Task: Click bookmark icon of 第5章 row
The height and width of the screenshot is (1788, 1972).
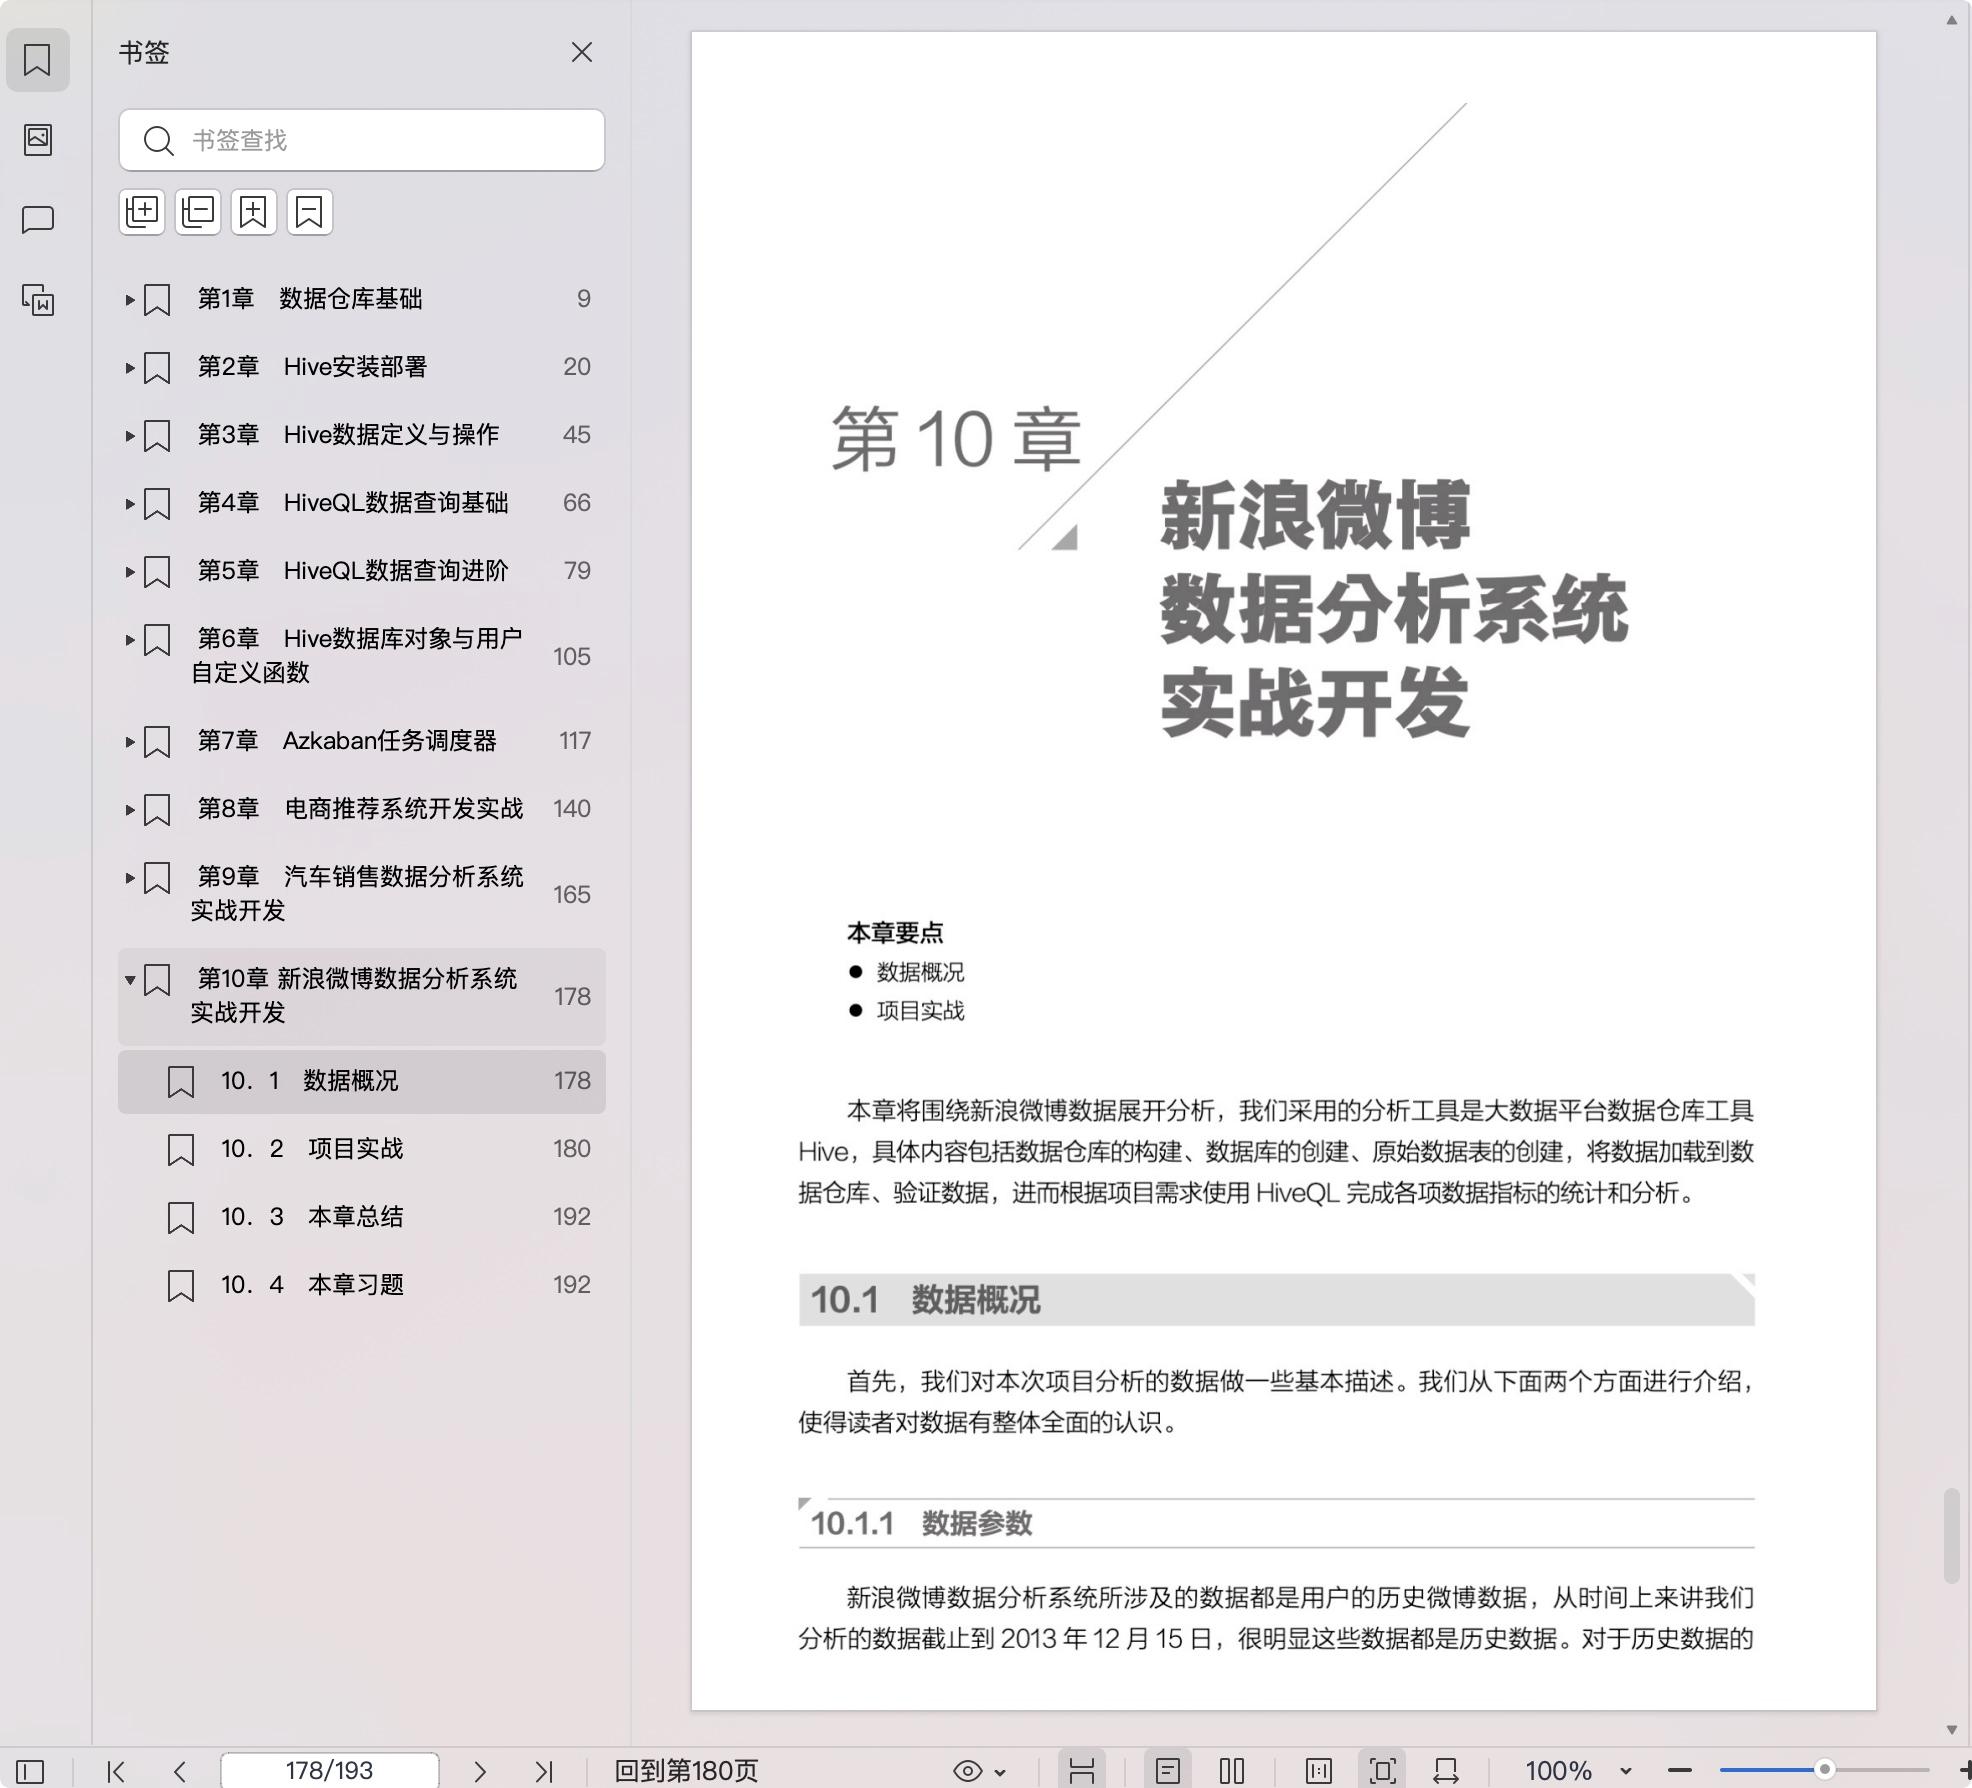Action: [157, 572]
